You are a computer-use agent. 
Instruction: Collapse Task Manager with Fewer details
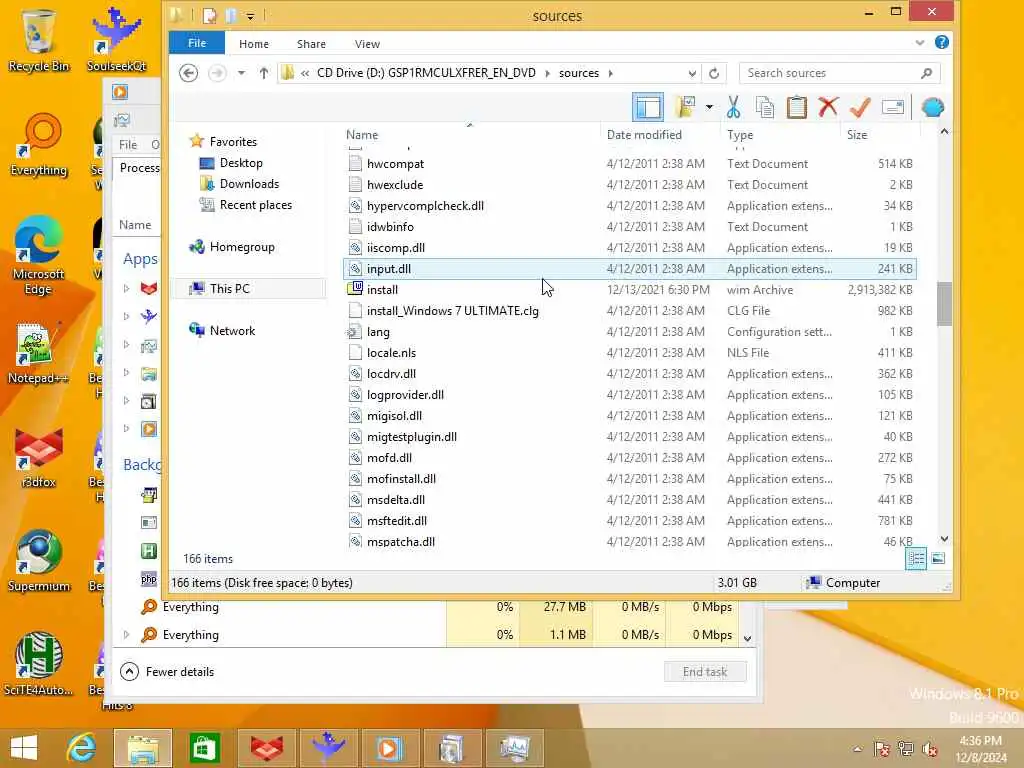[167, 672]
